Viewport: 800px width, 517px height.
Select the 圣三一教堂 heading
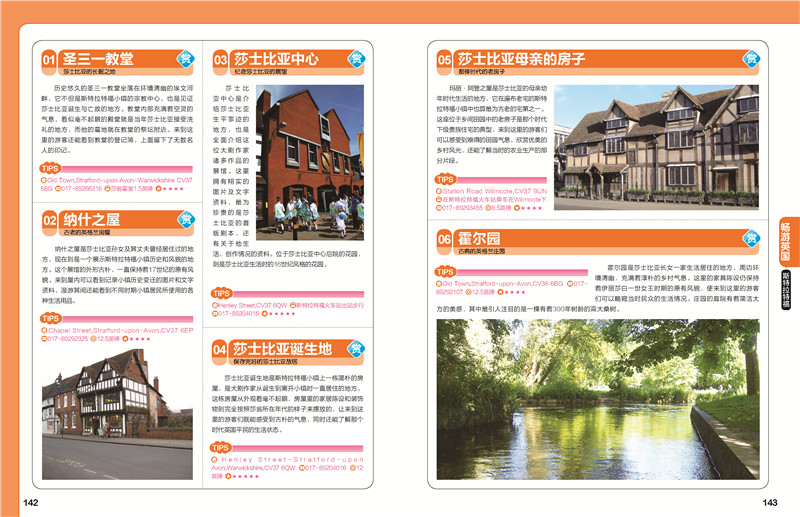98,59
